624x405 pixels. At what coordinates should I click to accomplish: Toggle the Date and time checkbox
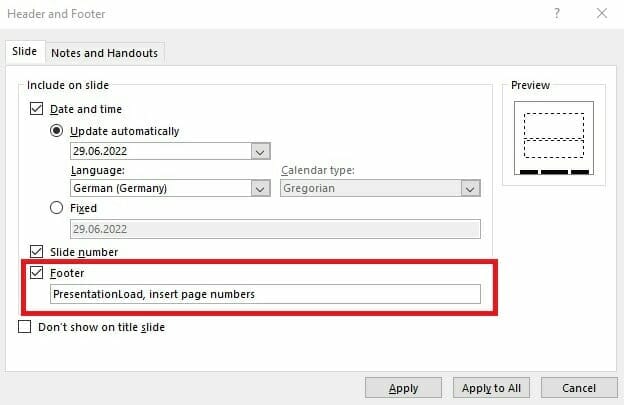[x=38, y=109]
